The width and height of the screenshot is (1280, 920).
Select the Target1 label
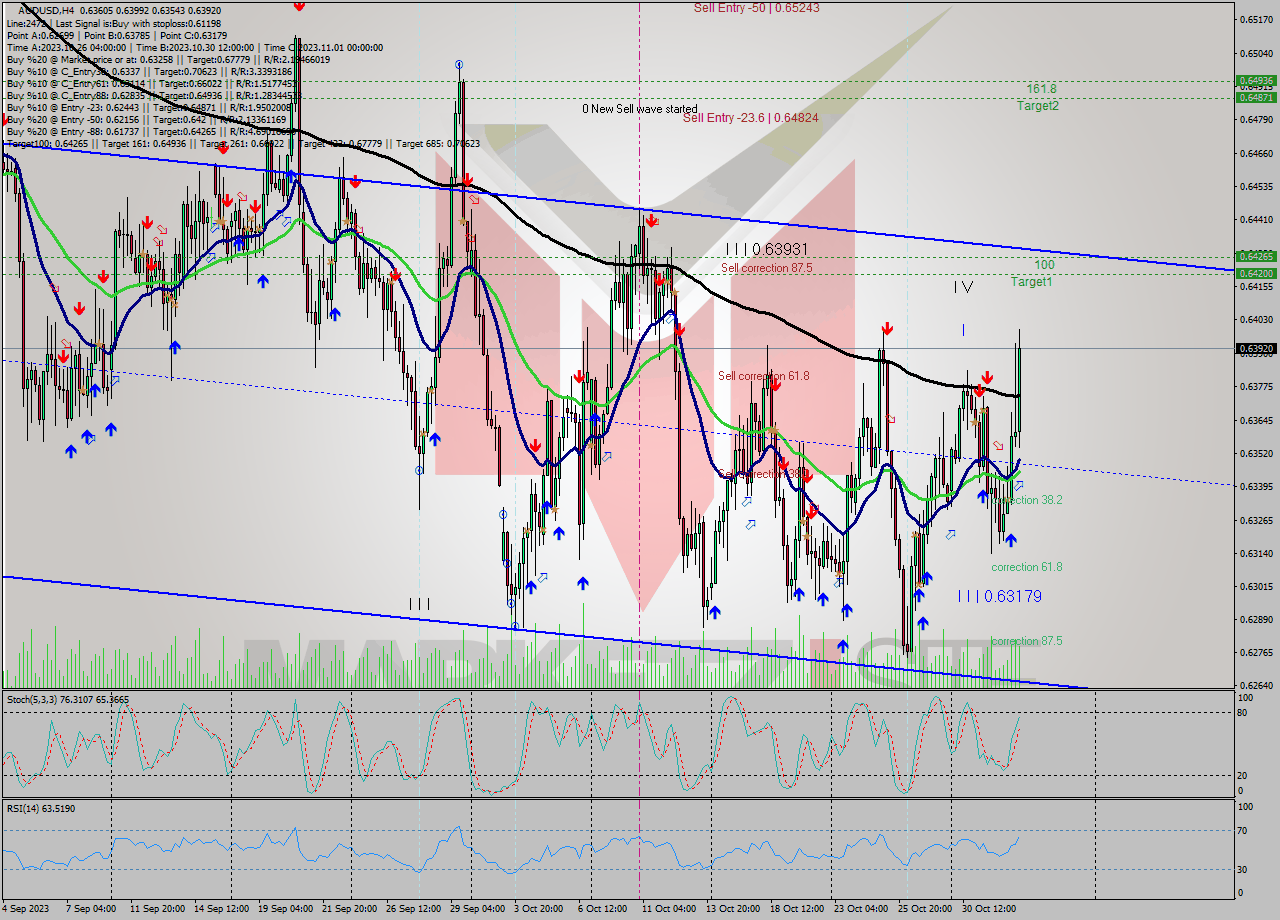point(1031,282)
